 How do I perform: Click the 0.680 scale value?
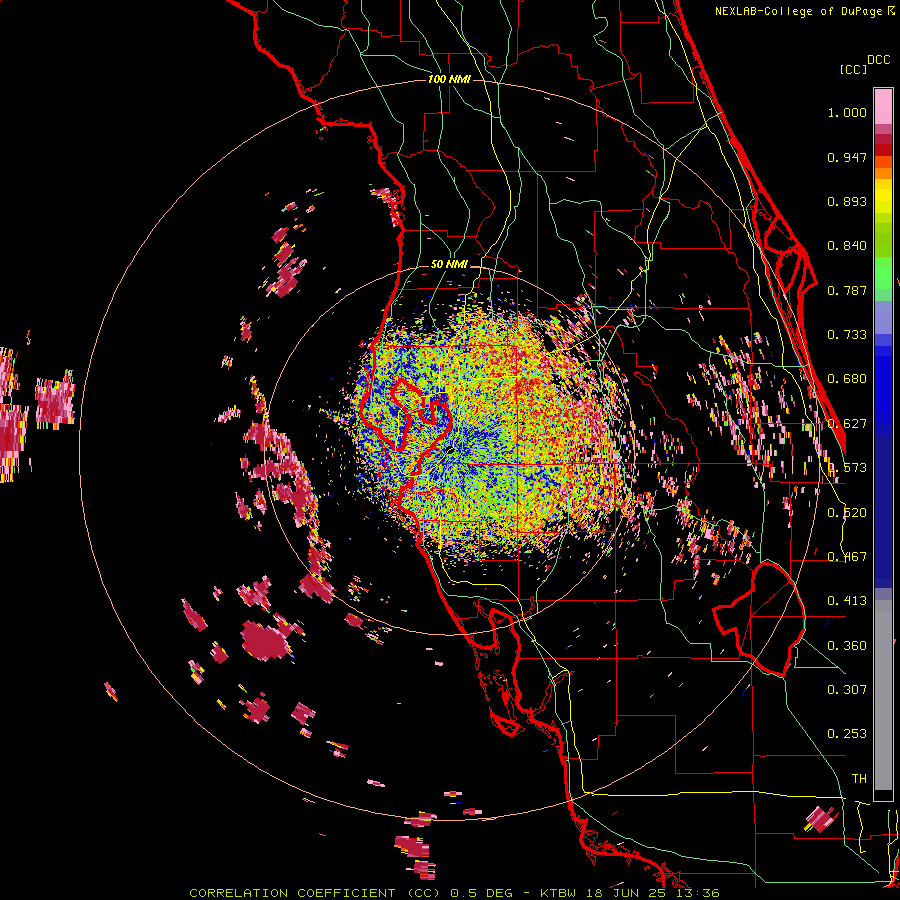click(847, 379)
